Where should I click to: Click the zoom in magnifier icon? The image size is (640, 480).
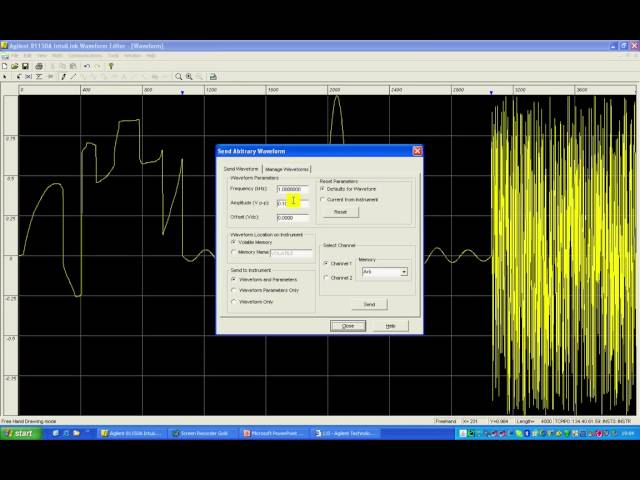click(x=189, y=77)
